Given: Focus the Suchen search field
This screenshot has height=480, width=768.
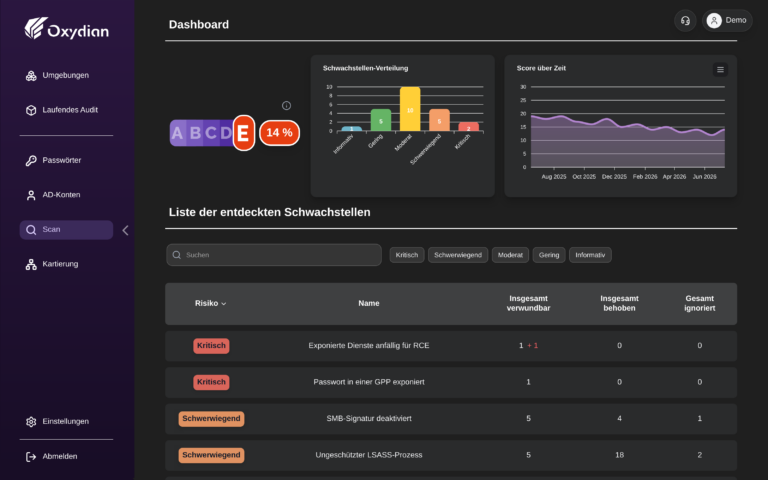Looking at the screenshot, I should point(274,255).
